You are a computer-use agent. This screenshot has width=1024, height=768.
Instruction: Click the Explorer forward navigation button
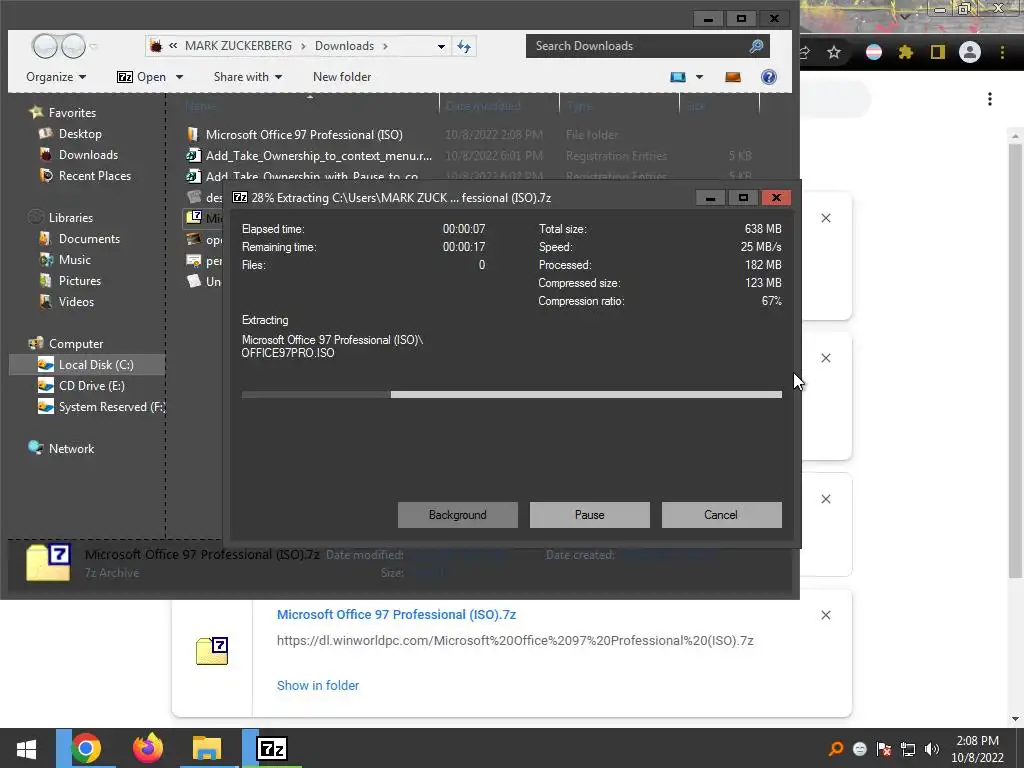(x=73, y=46)
